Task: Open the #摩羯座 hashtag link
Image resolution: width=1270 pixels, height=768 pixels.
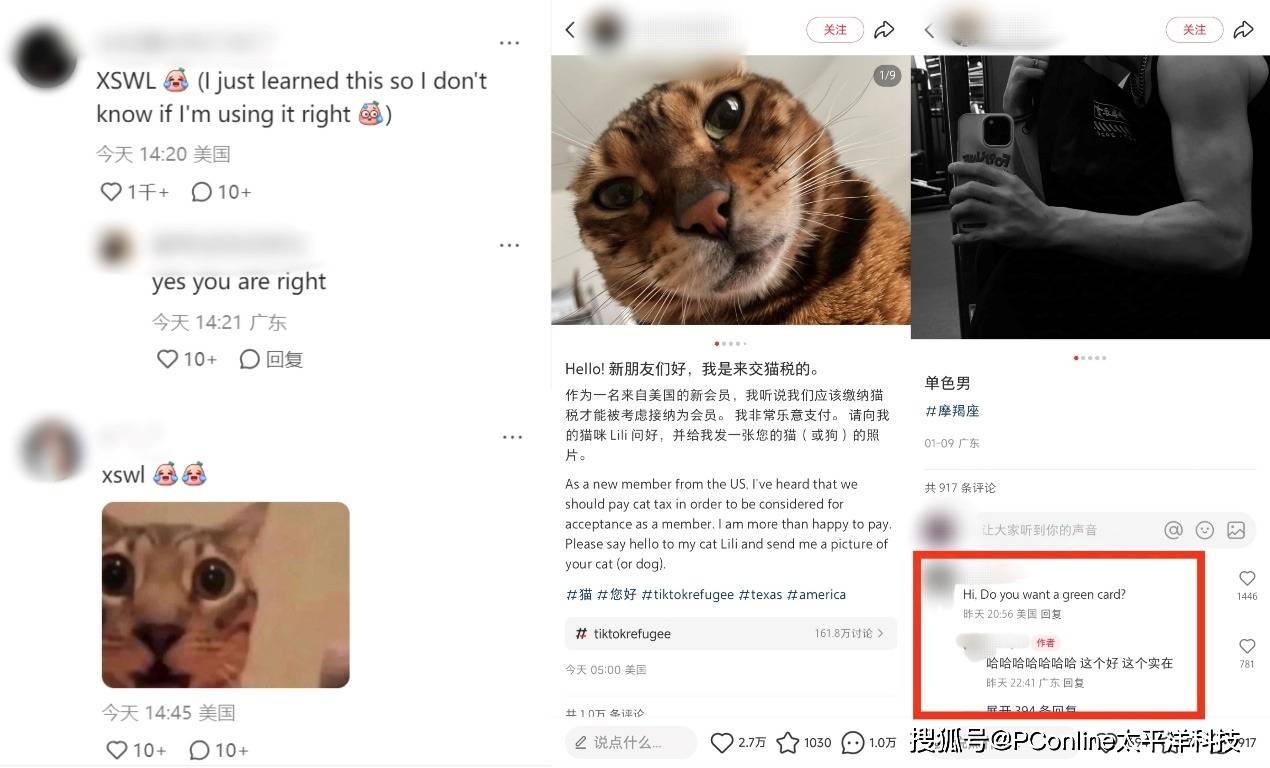Action: click(952, 411)
